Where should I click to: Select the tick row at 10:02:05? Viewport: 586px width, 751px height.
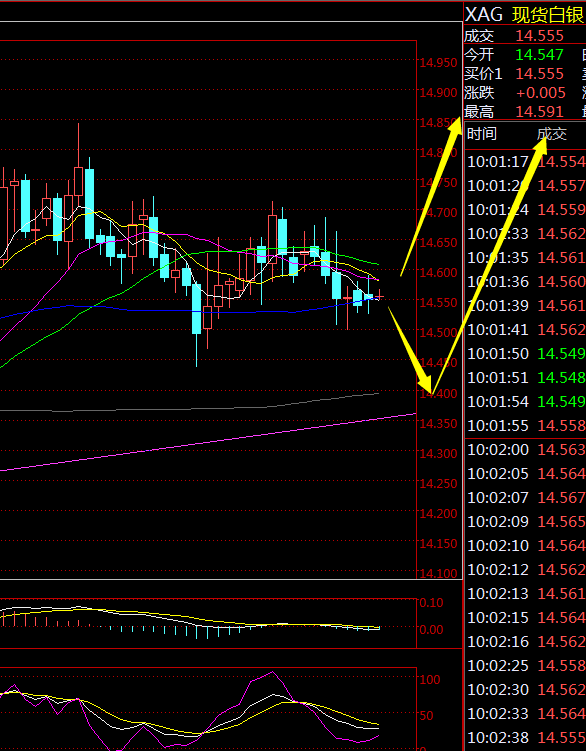tap(526, 473)
